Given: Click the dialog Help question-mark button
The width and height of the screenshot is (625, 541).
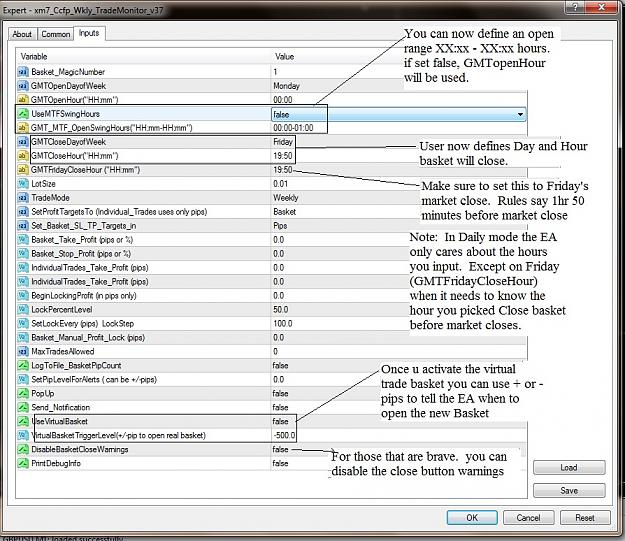Looking at the screenshot, I should click(x=576, y=7).
